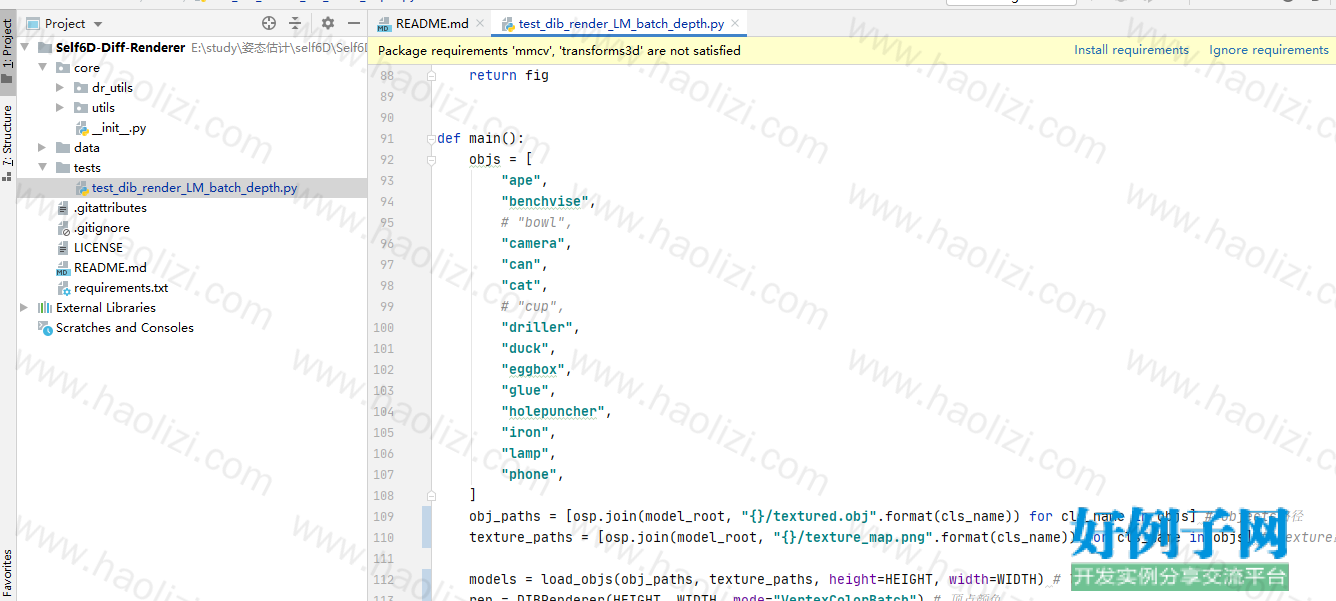The image size is (1336, 601).
Task: Click the locate/scroll-from-source target icon
Action: point(268,23)
